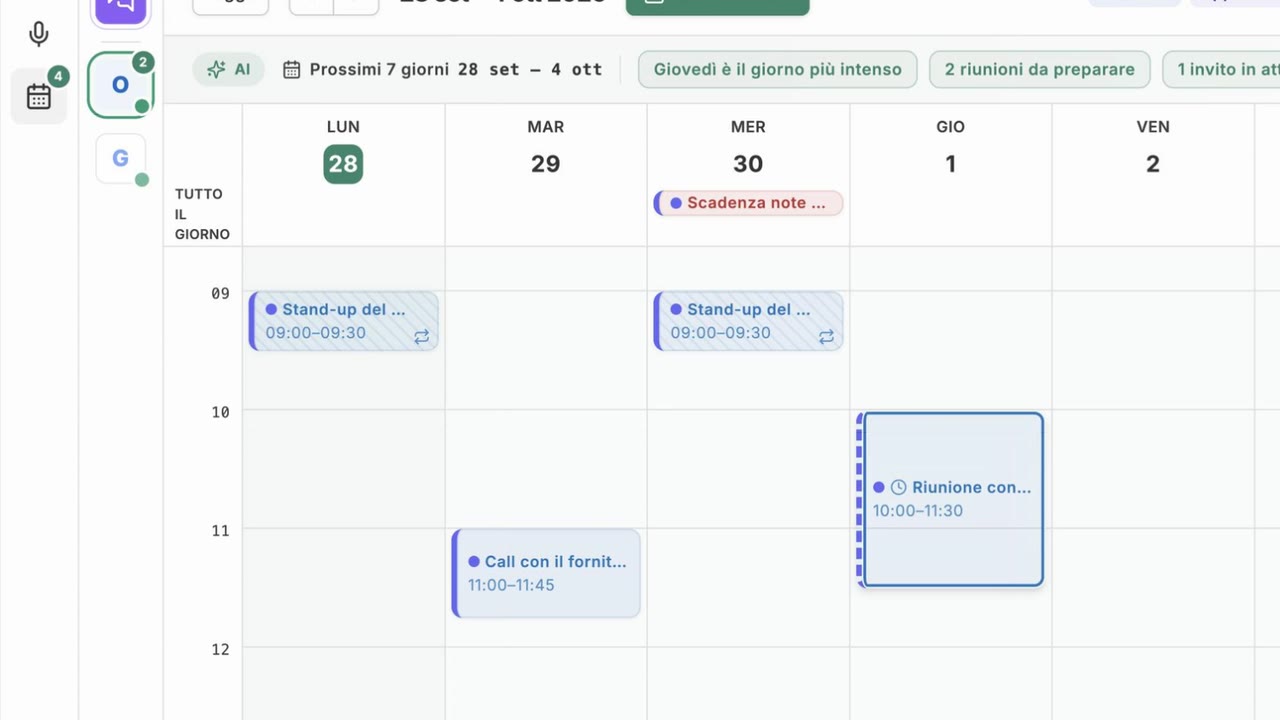Open the "Riunione con..." event on Thursday
The height and width of the screenshot is (720, 1280).
pos(951,499)
